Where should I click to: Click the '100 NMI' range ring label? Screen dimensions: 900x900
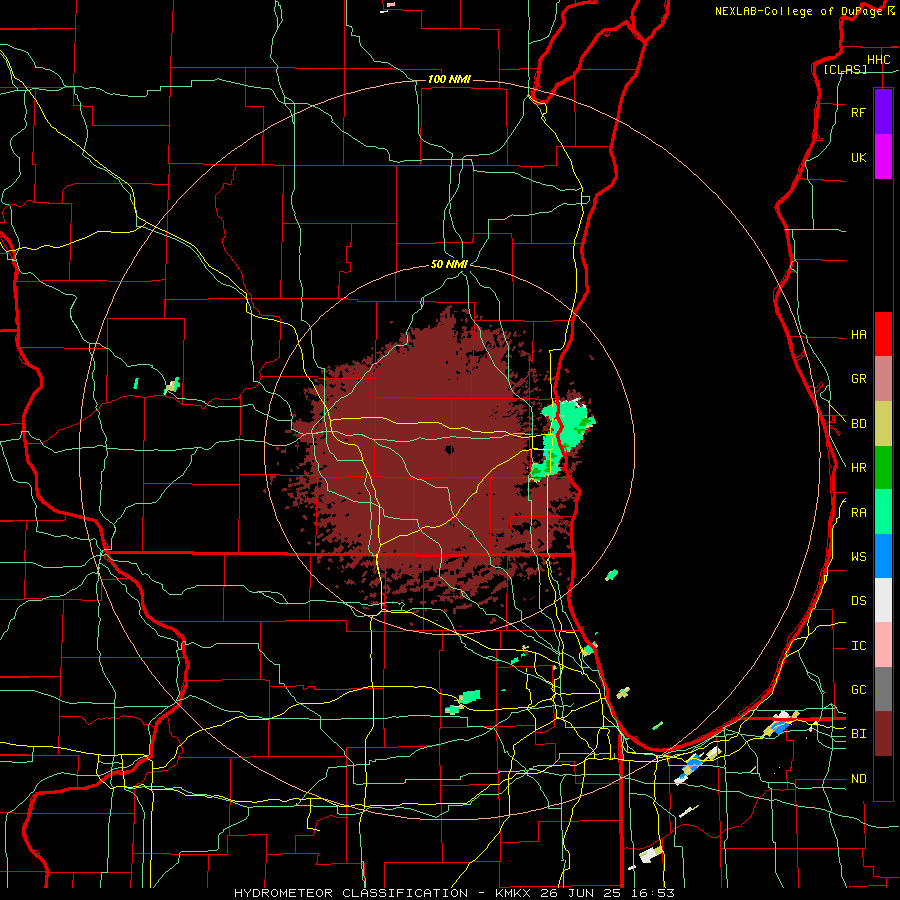[449, 79]
